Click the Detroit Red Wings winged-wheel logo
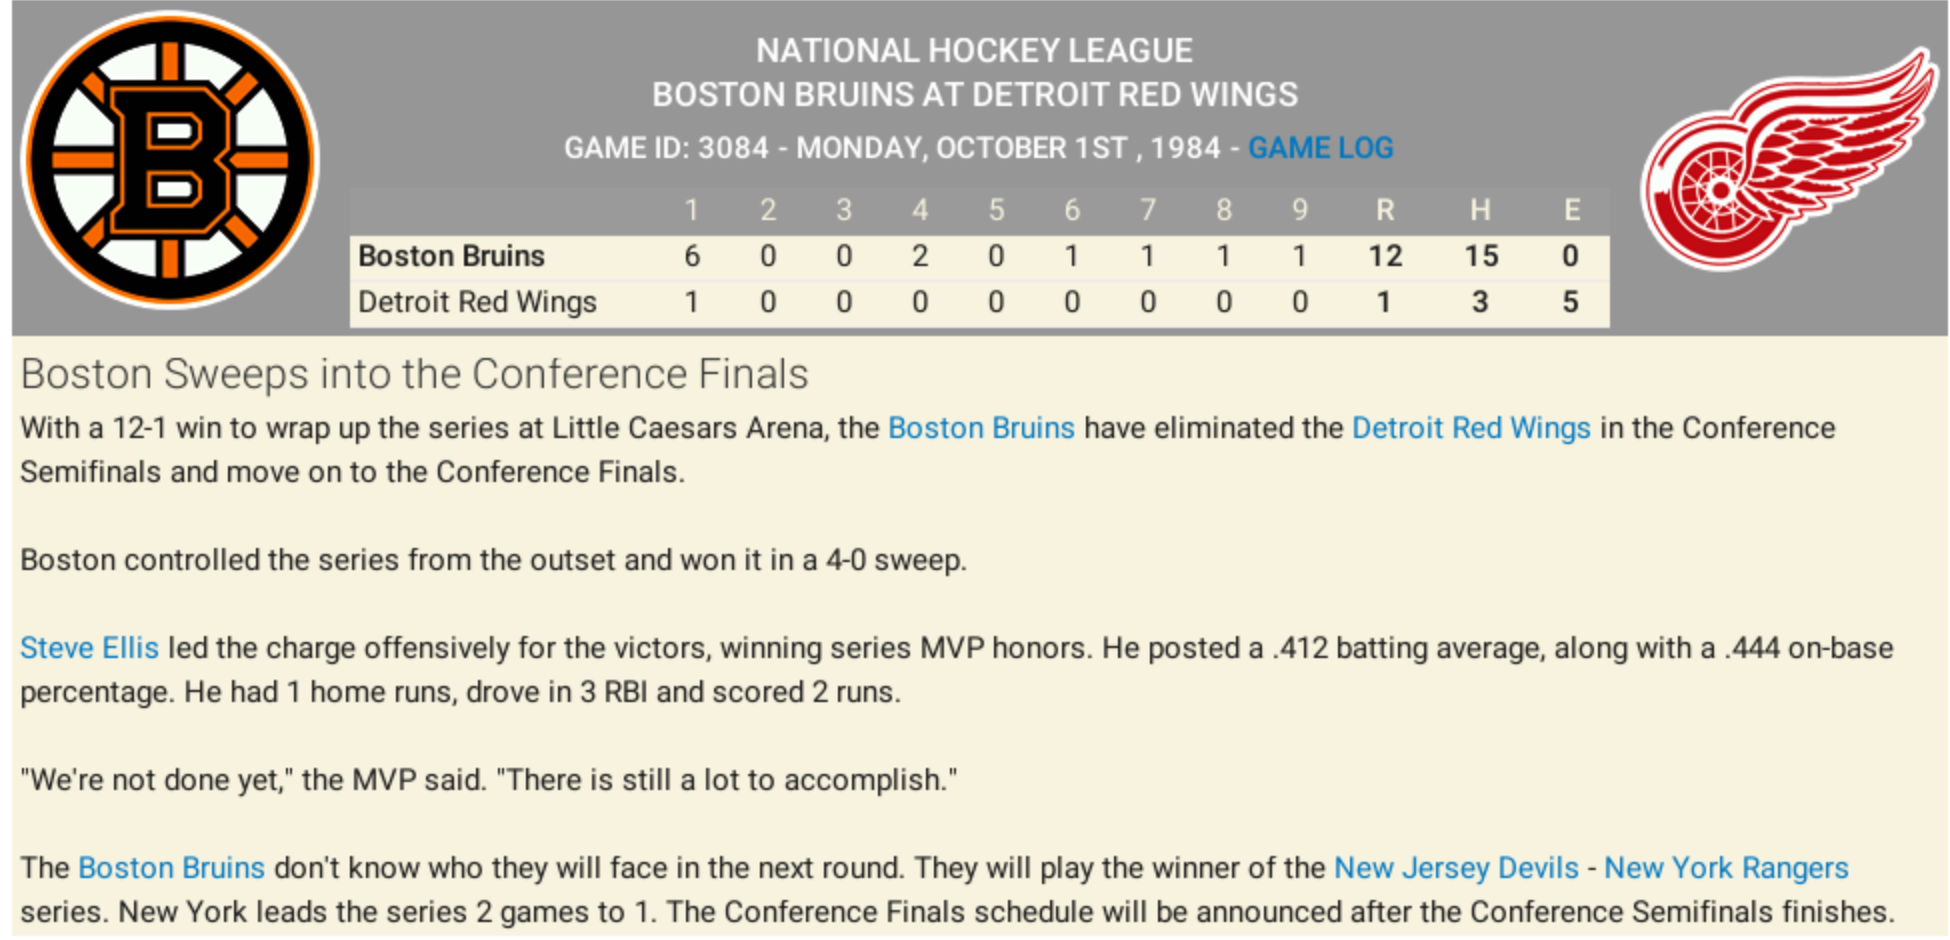Viewport: 1950px width, 940px height. coord(1786,160)
